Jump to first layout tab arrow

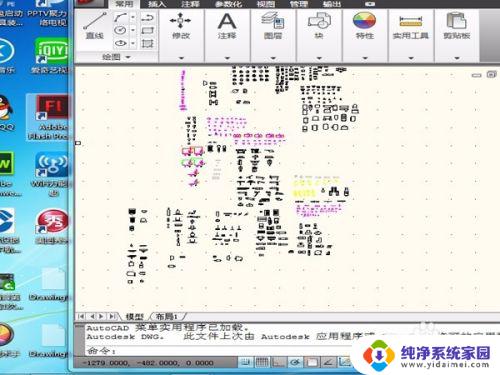click(80, 316)
